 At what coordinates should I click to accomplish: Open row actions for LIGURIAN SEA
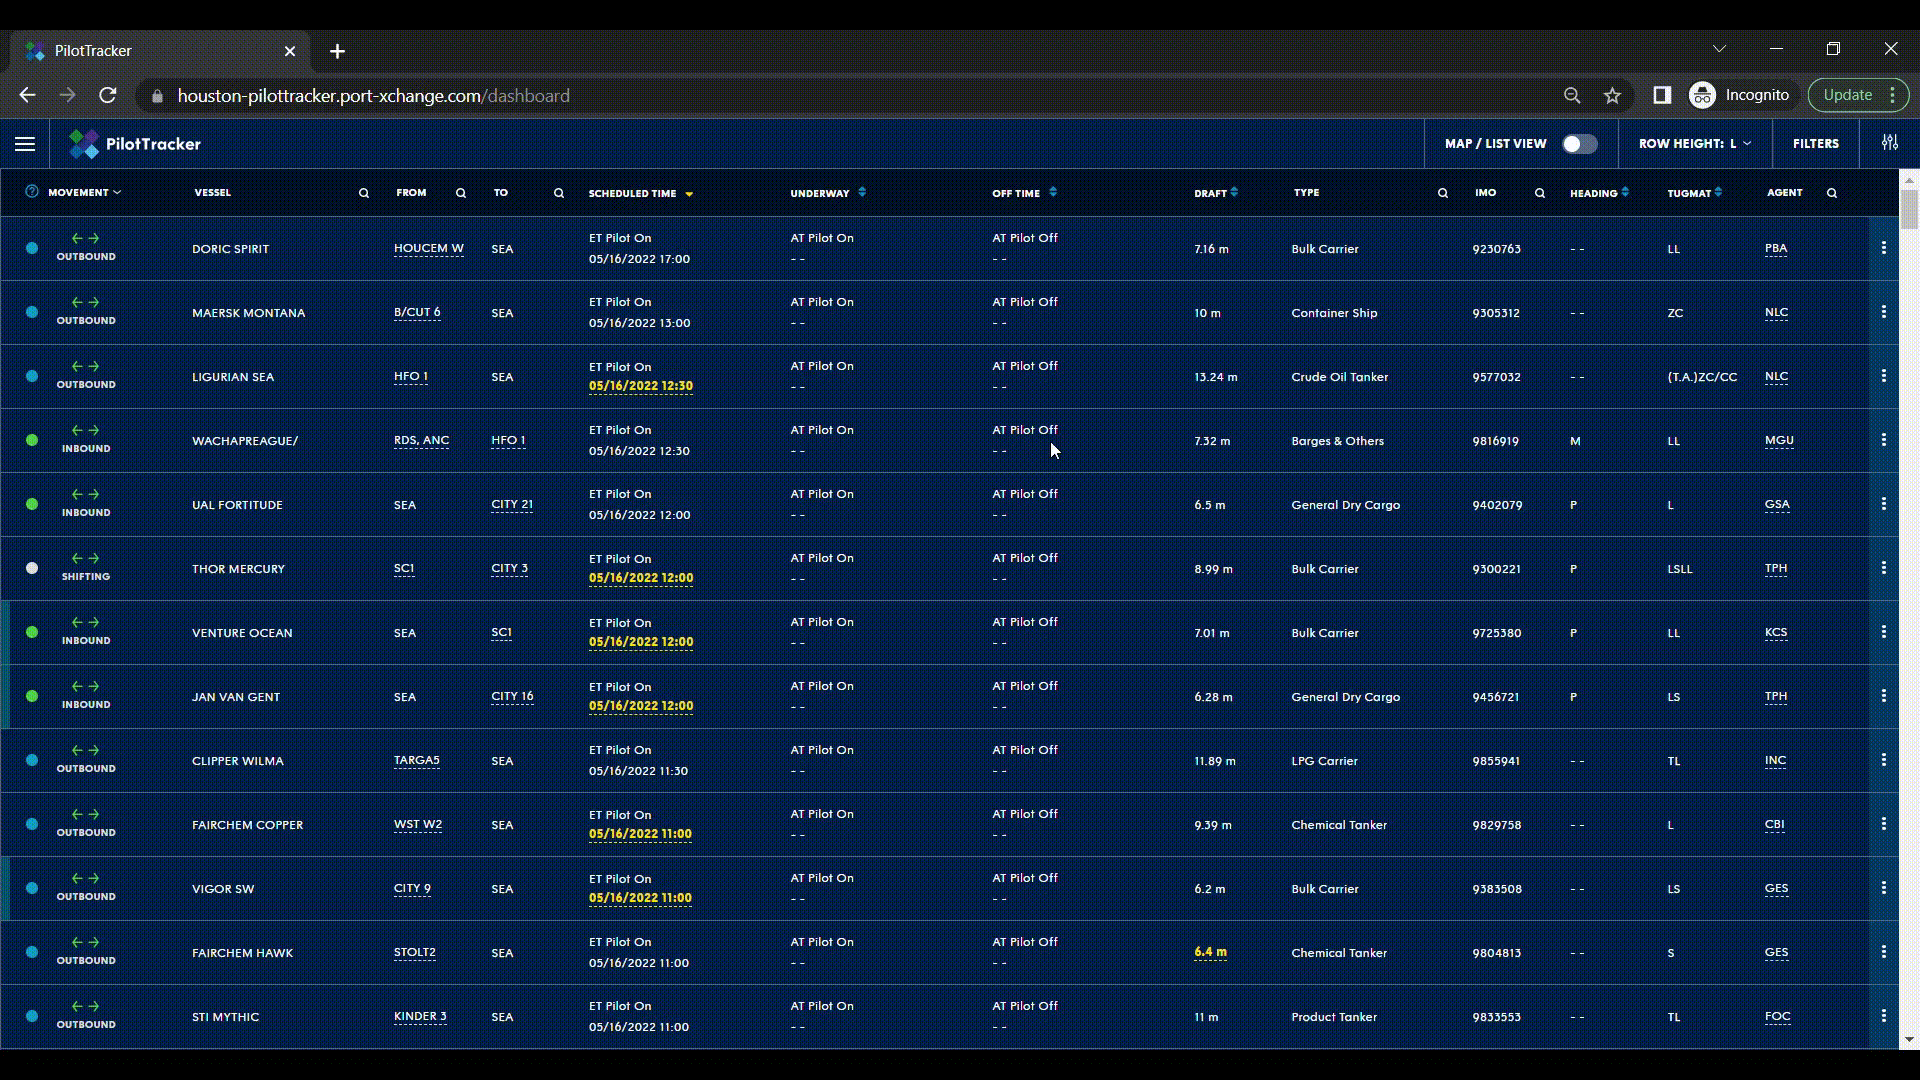[x=1884, y=376]
